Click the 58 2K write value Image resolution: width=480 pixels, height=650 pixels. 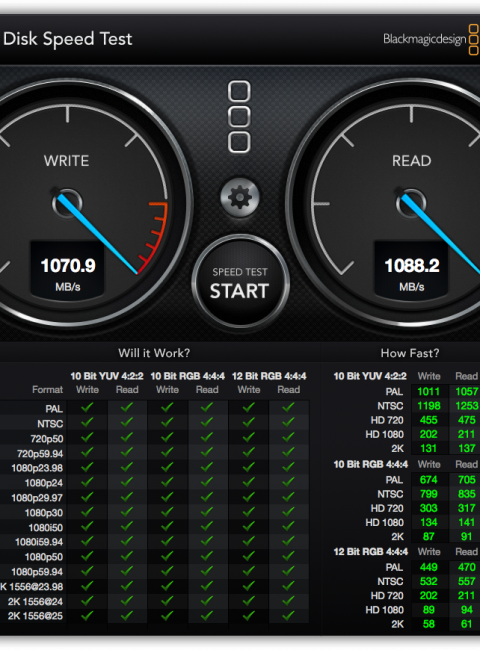pyautogui.click(x=429, y=624)
